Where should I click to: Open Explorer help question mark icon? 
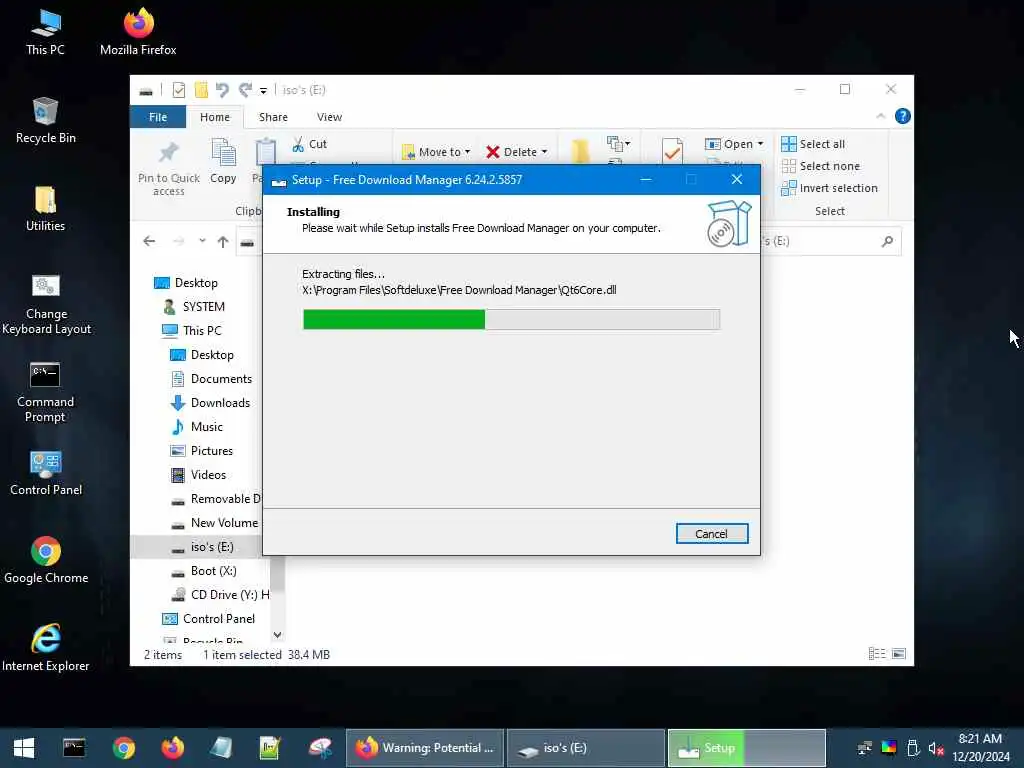(x=903, y=116)
